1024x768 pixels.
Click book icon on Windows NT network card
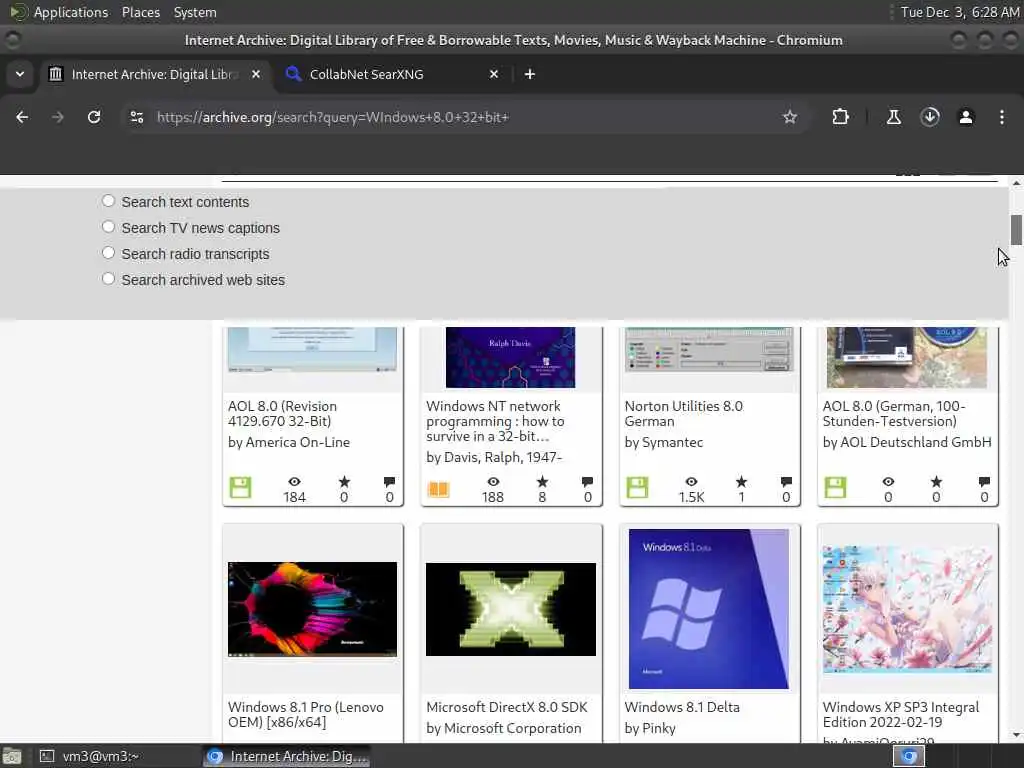[438, 488]
